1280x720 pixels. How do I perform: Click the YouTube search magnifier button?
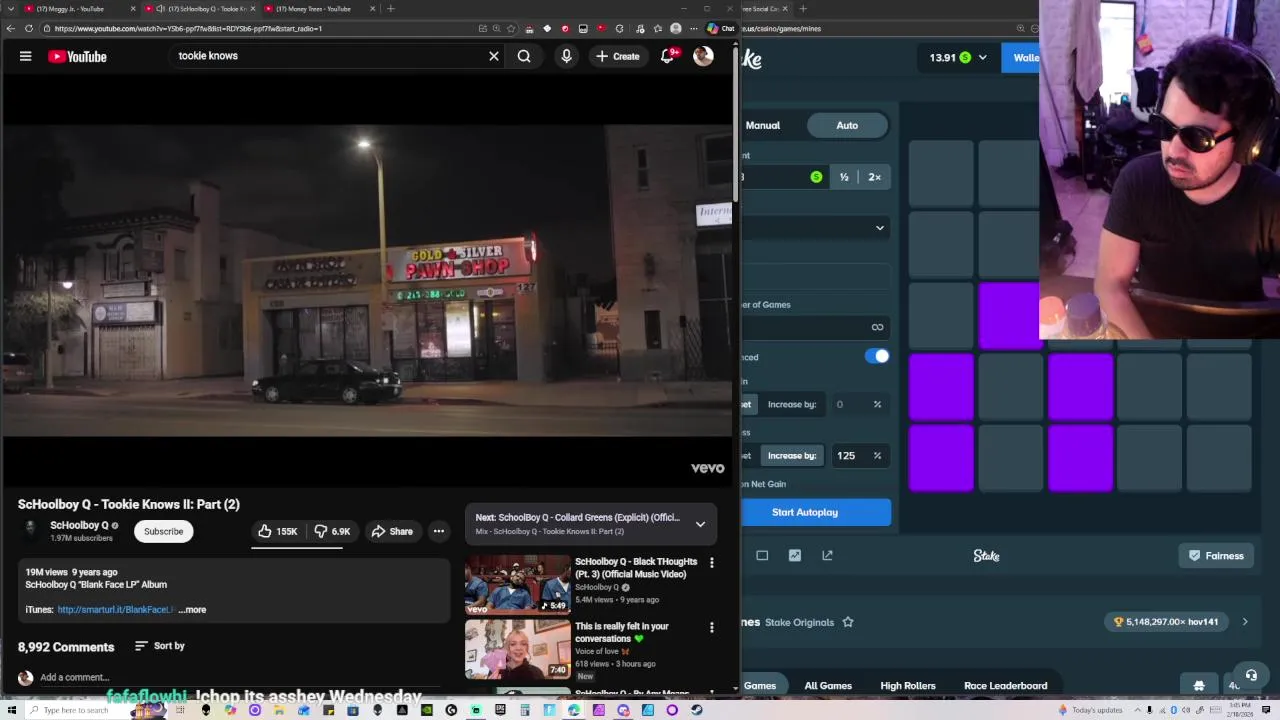click(x=524, y=56)
